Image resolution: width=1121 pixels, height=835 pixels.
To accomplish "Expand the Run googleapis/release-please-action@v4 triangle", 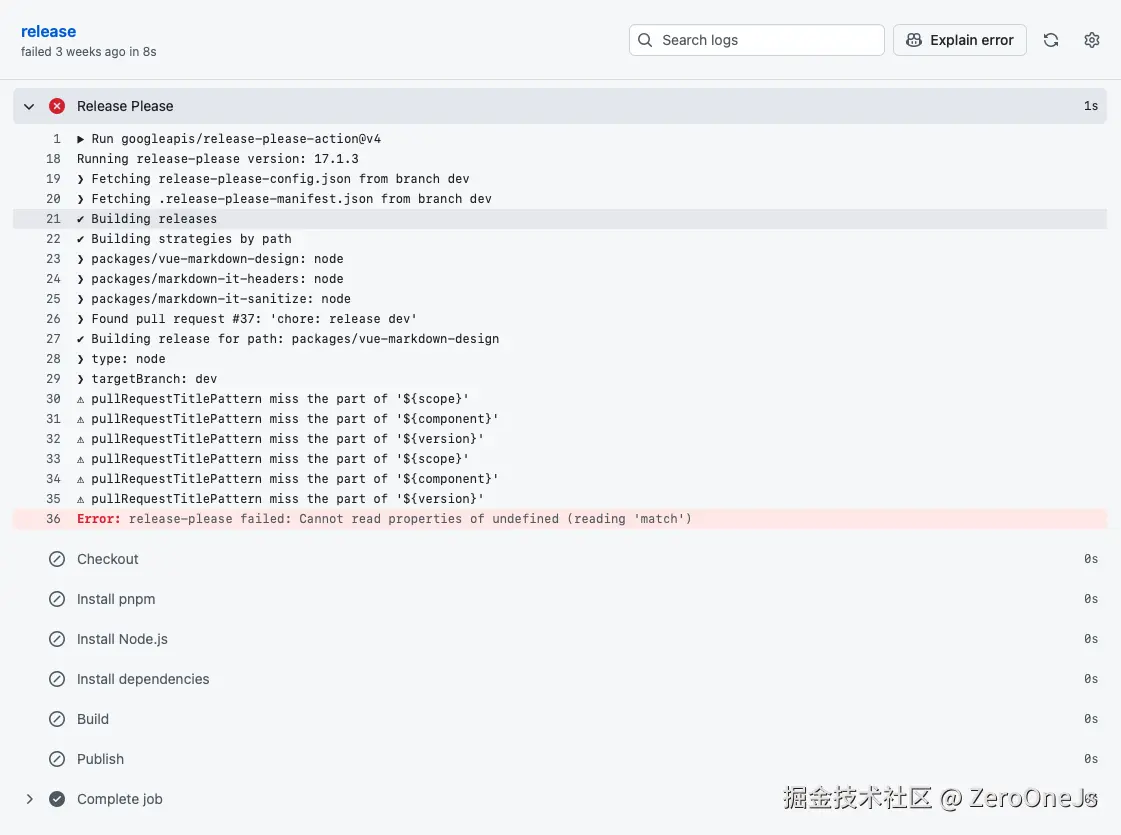I will (x=81, y=139).
